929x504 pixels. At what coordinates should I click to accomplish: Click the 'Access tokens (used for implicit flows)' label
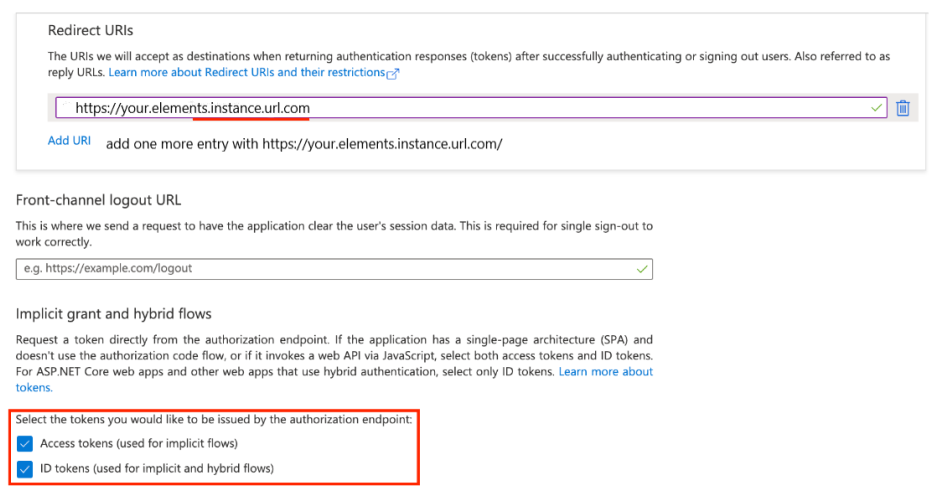pos(139,443)
